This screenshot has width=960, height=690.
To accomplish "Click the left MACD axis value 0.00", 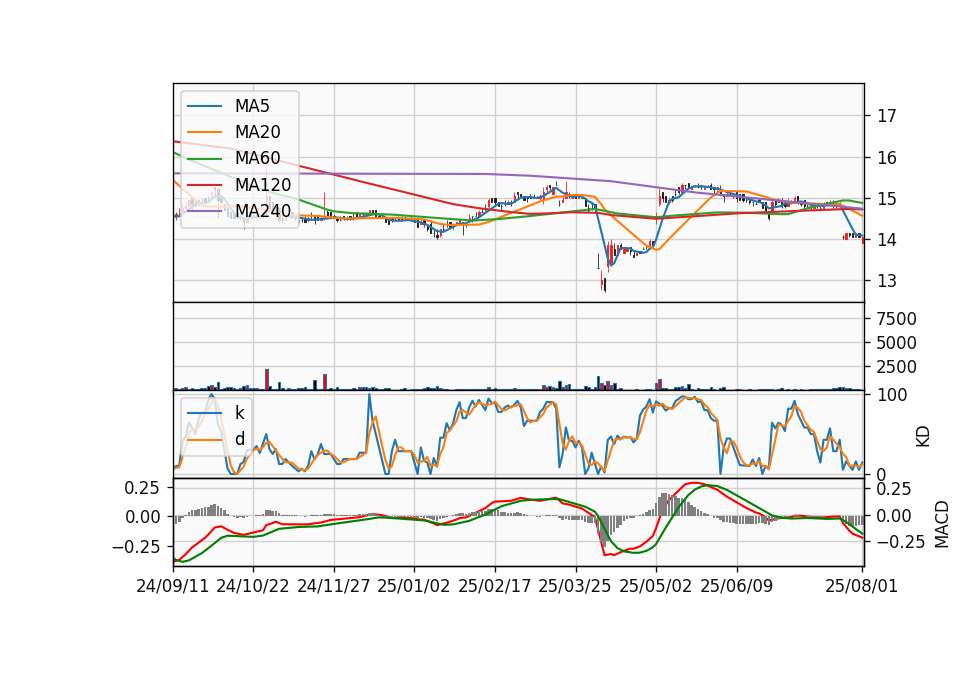I will point(143,517).
